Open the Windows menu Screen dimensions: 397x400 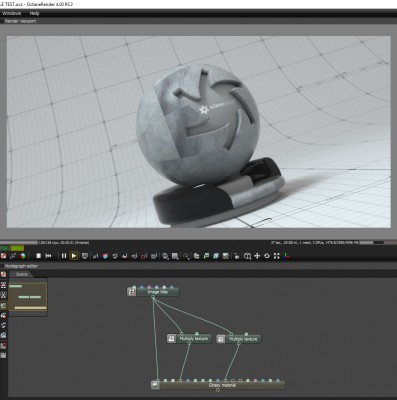pyautogui.click(x=12, y=13)
